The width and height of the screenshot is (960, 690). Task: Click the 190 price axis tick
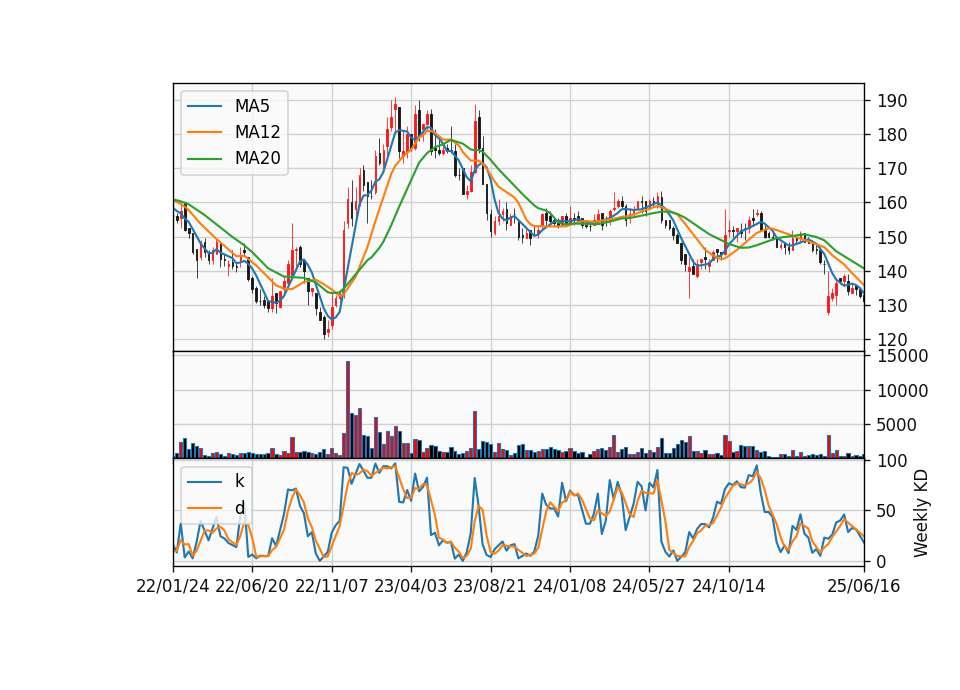coord(892,101)
